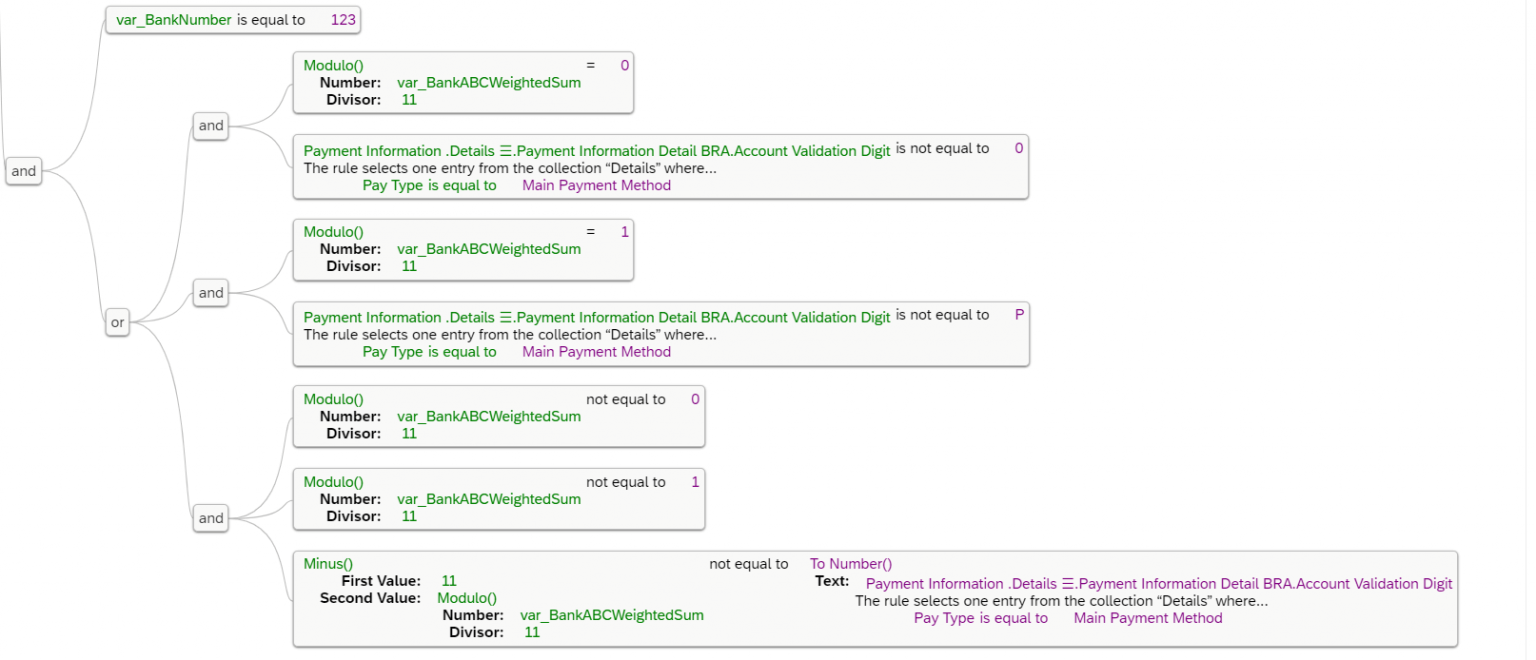Edit the value 123 for var_BankNumber
The width and height of the screenshot is (1536, 660).
coord(343,19)
